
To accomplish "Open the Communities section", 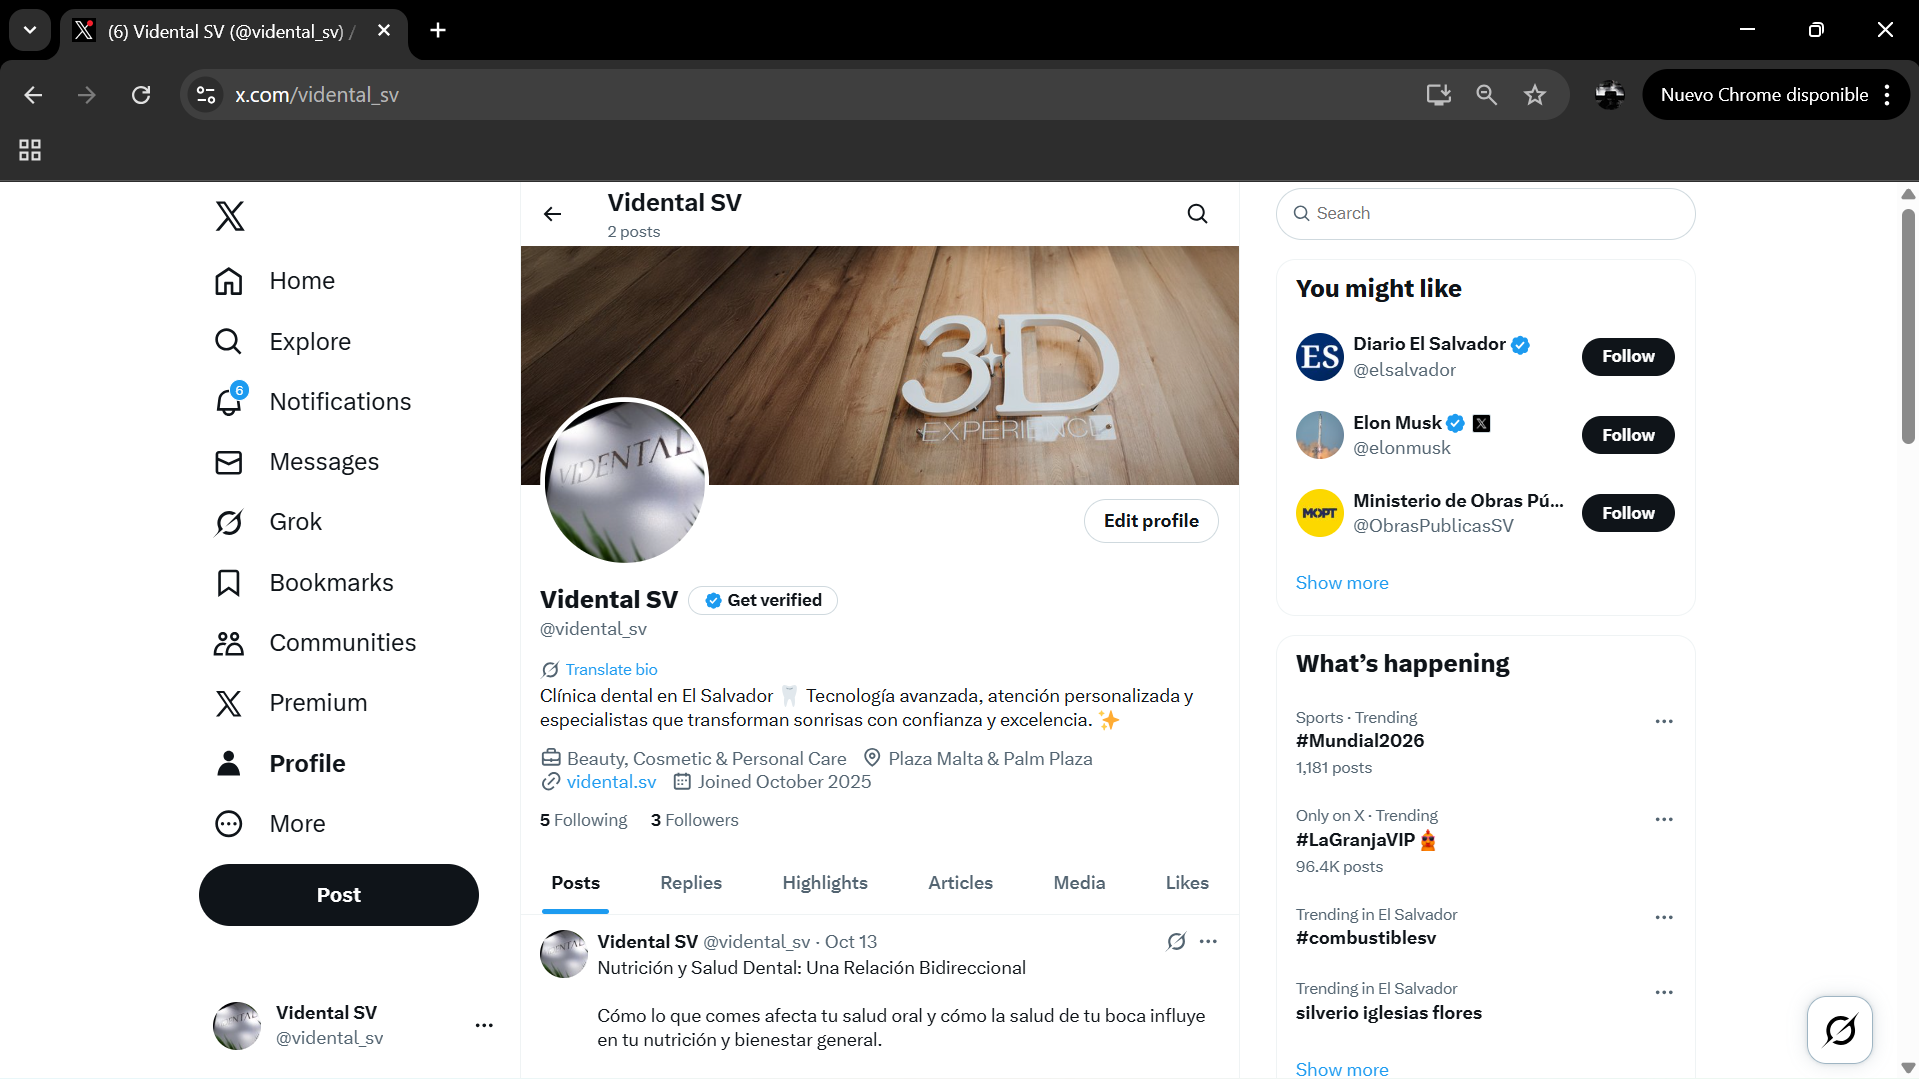I will 342,643.
